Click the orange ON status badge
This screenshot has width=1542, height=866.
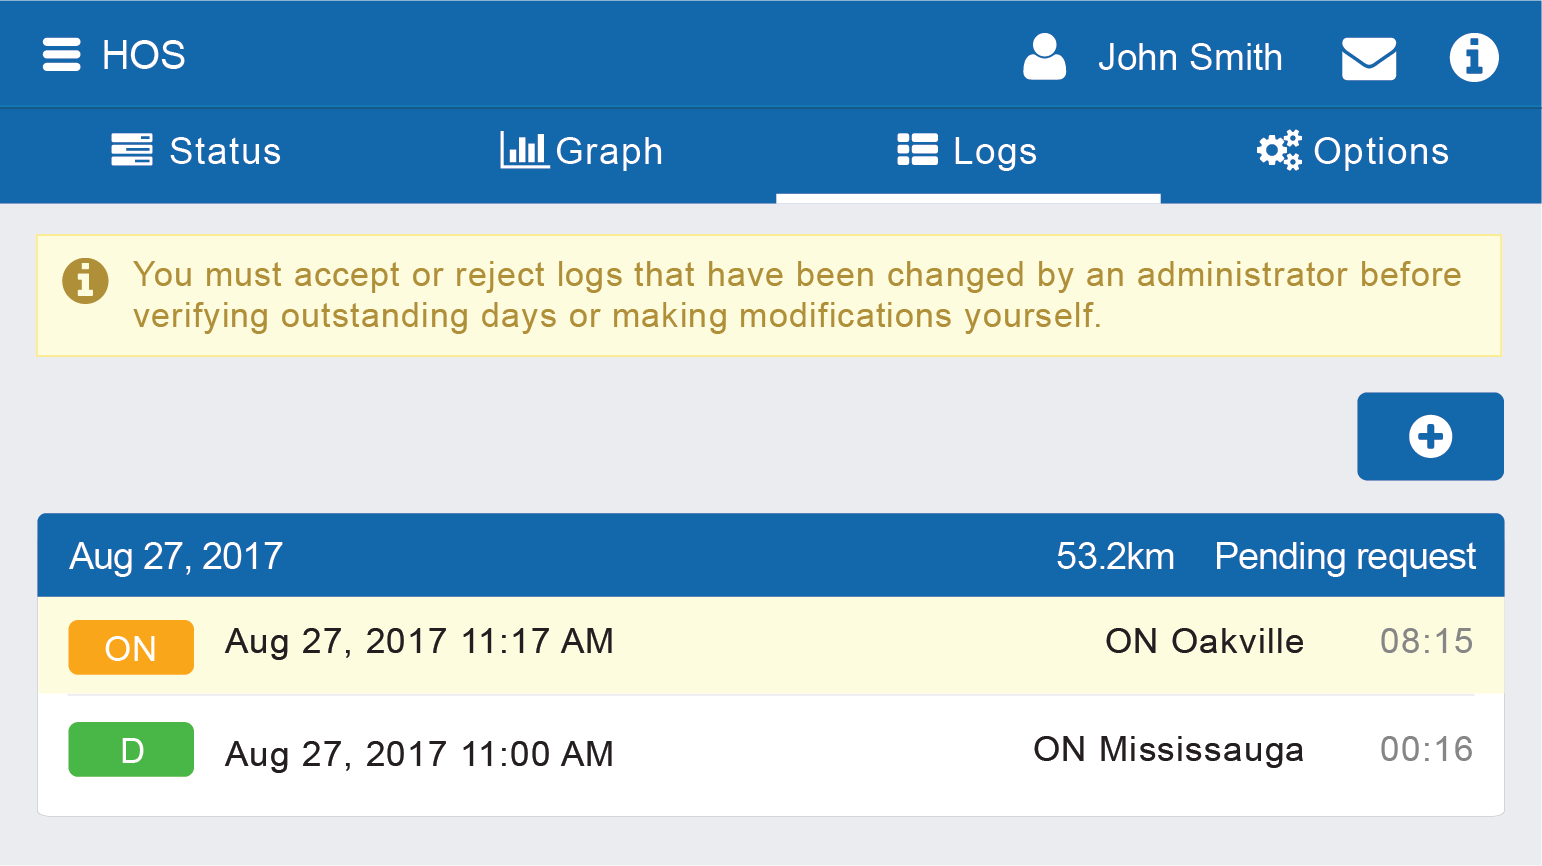(131, 648)
